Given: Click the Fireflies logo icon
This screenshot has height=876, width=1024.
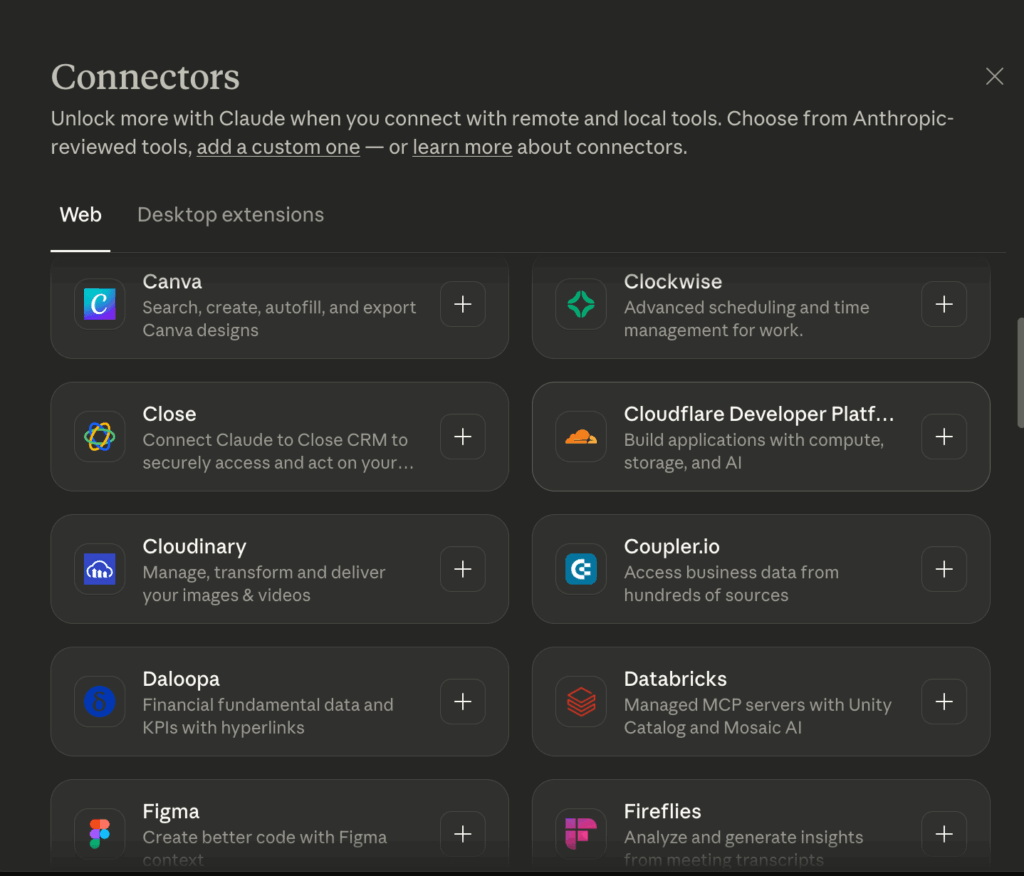Looking at the screenshot, I should [x=581, y=833].
